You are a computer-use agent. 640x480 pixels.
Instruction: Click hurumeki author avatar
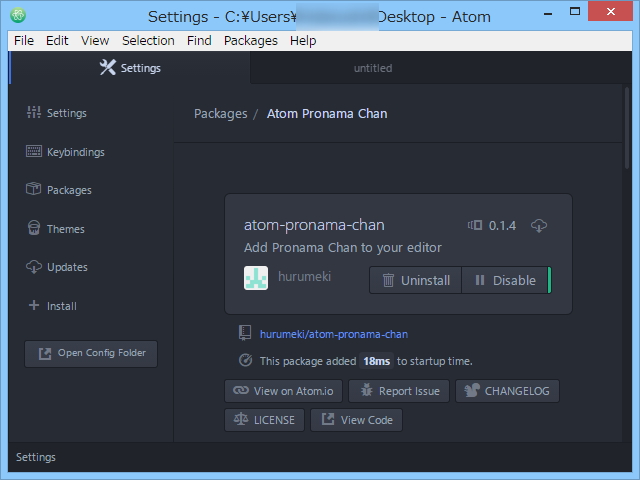[x=256, y=278]
